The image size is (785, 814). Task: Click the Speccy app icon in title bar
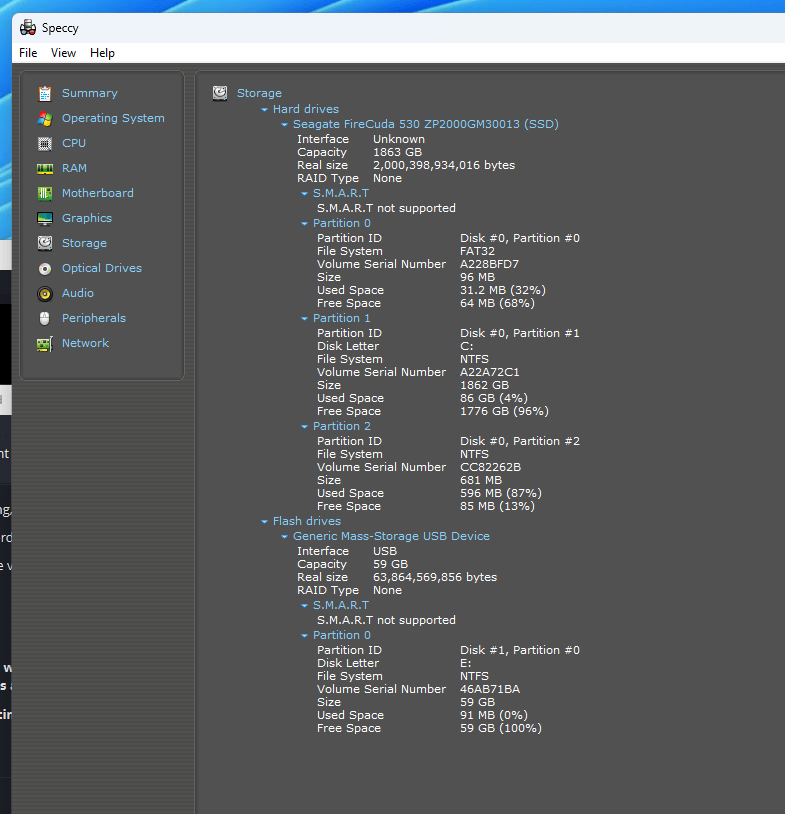[x=28, y=28]
